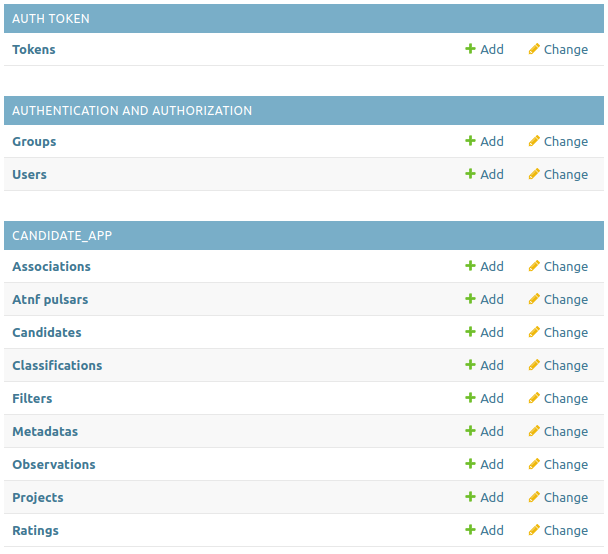The image size is (608, 554).
Task: Click the green plus icon in the Filters row
Action: [470, 397]
